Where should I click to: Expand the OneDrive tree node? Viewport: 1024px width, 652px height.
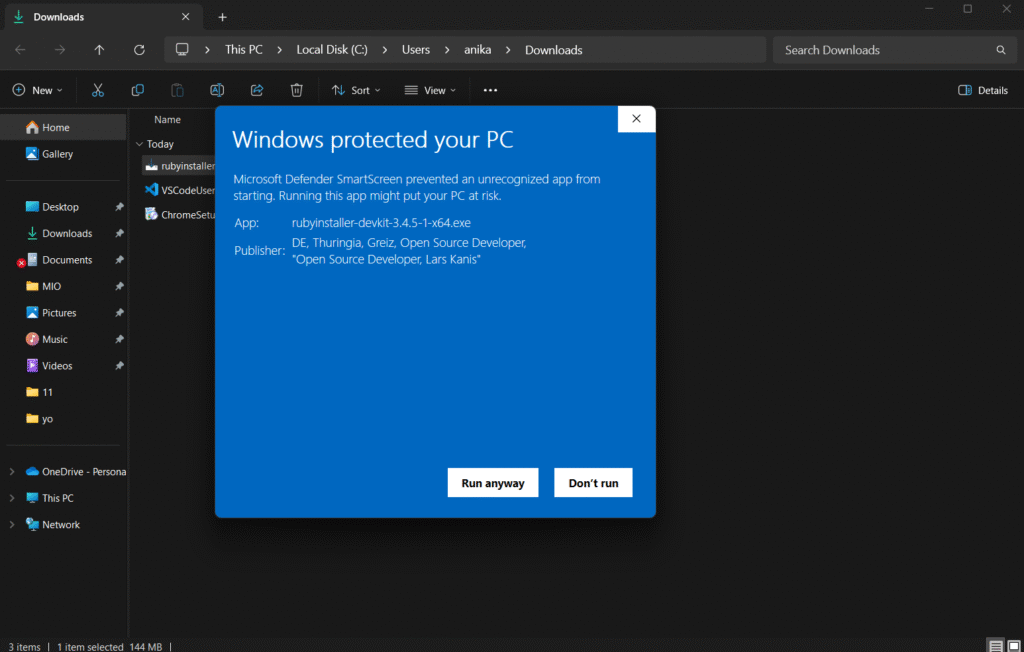(12, 472)
